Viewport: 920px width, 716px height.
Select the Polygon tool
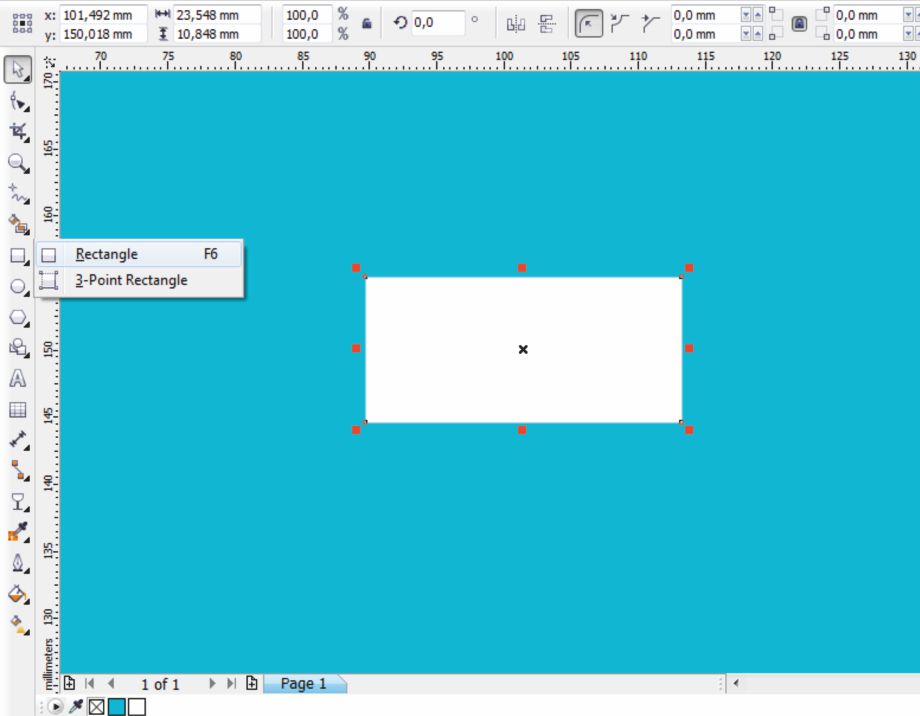coord(19,318)
